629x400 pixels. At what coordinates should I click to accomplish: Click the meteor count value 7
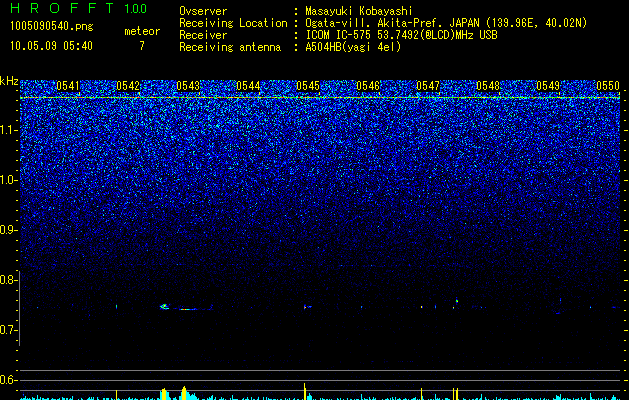tap(142, 46)
